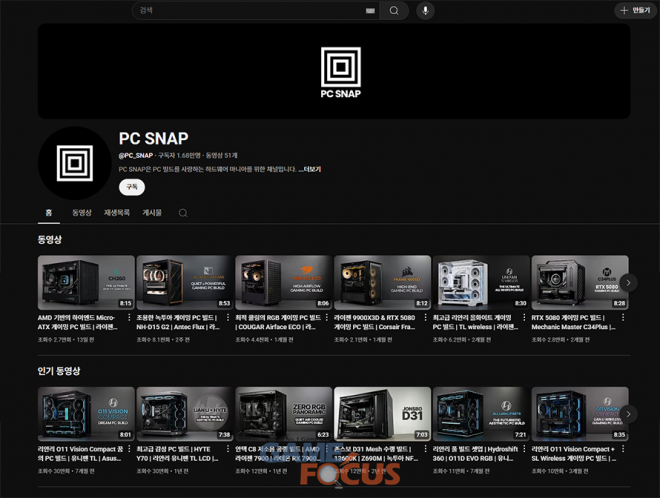Open the JONSBO D31 video thumbnail

382,414
